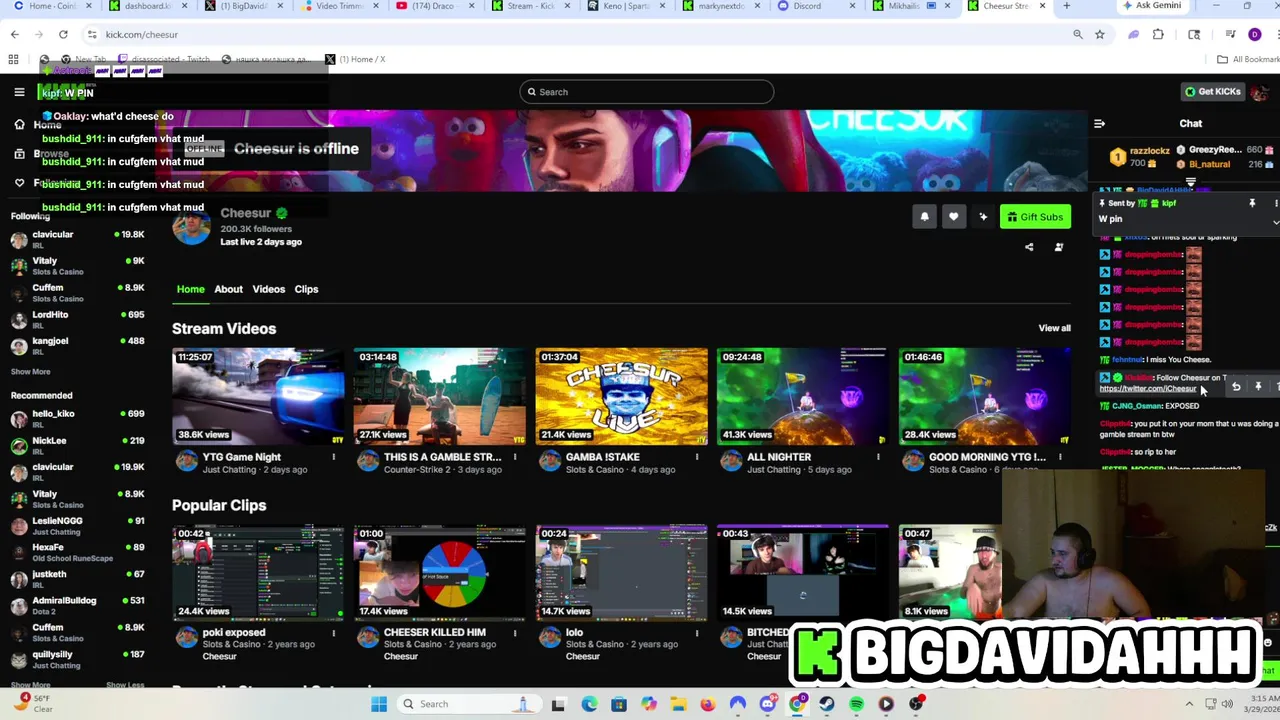Open Steam from the taskbar
This screenshot has height=720, width=1280.
(x=827, y=704)
